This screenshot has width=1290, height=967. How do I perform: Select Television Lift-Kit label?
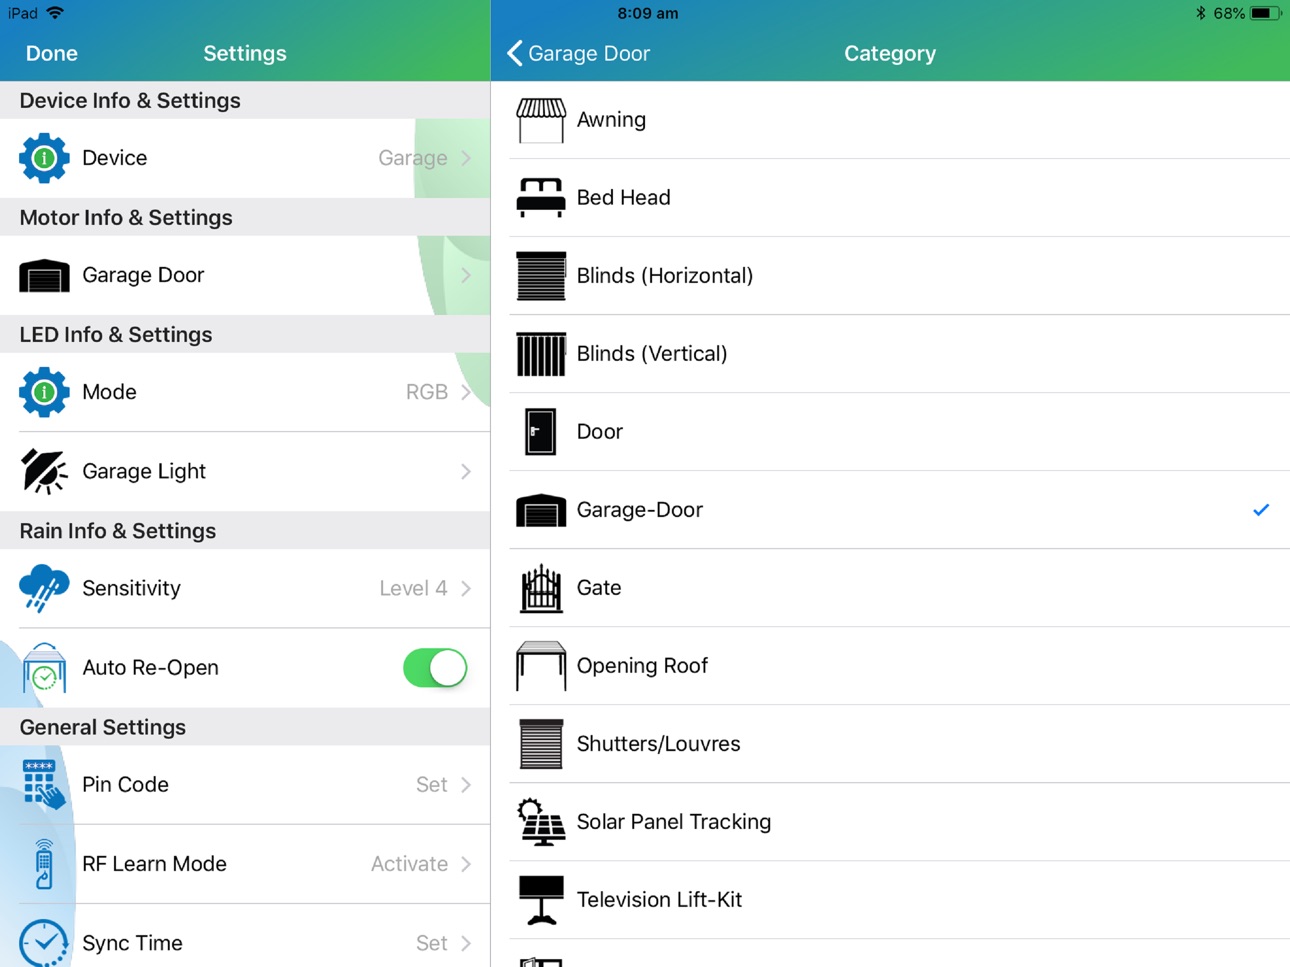(x=659, y=900)
